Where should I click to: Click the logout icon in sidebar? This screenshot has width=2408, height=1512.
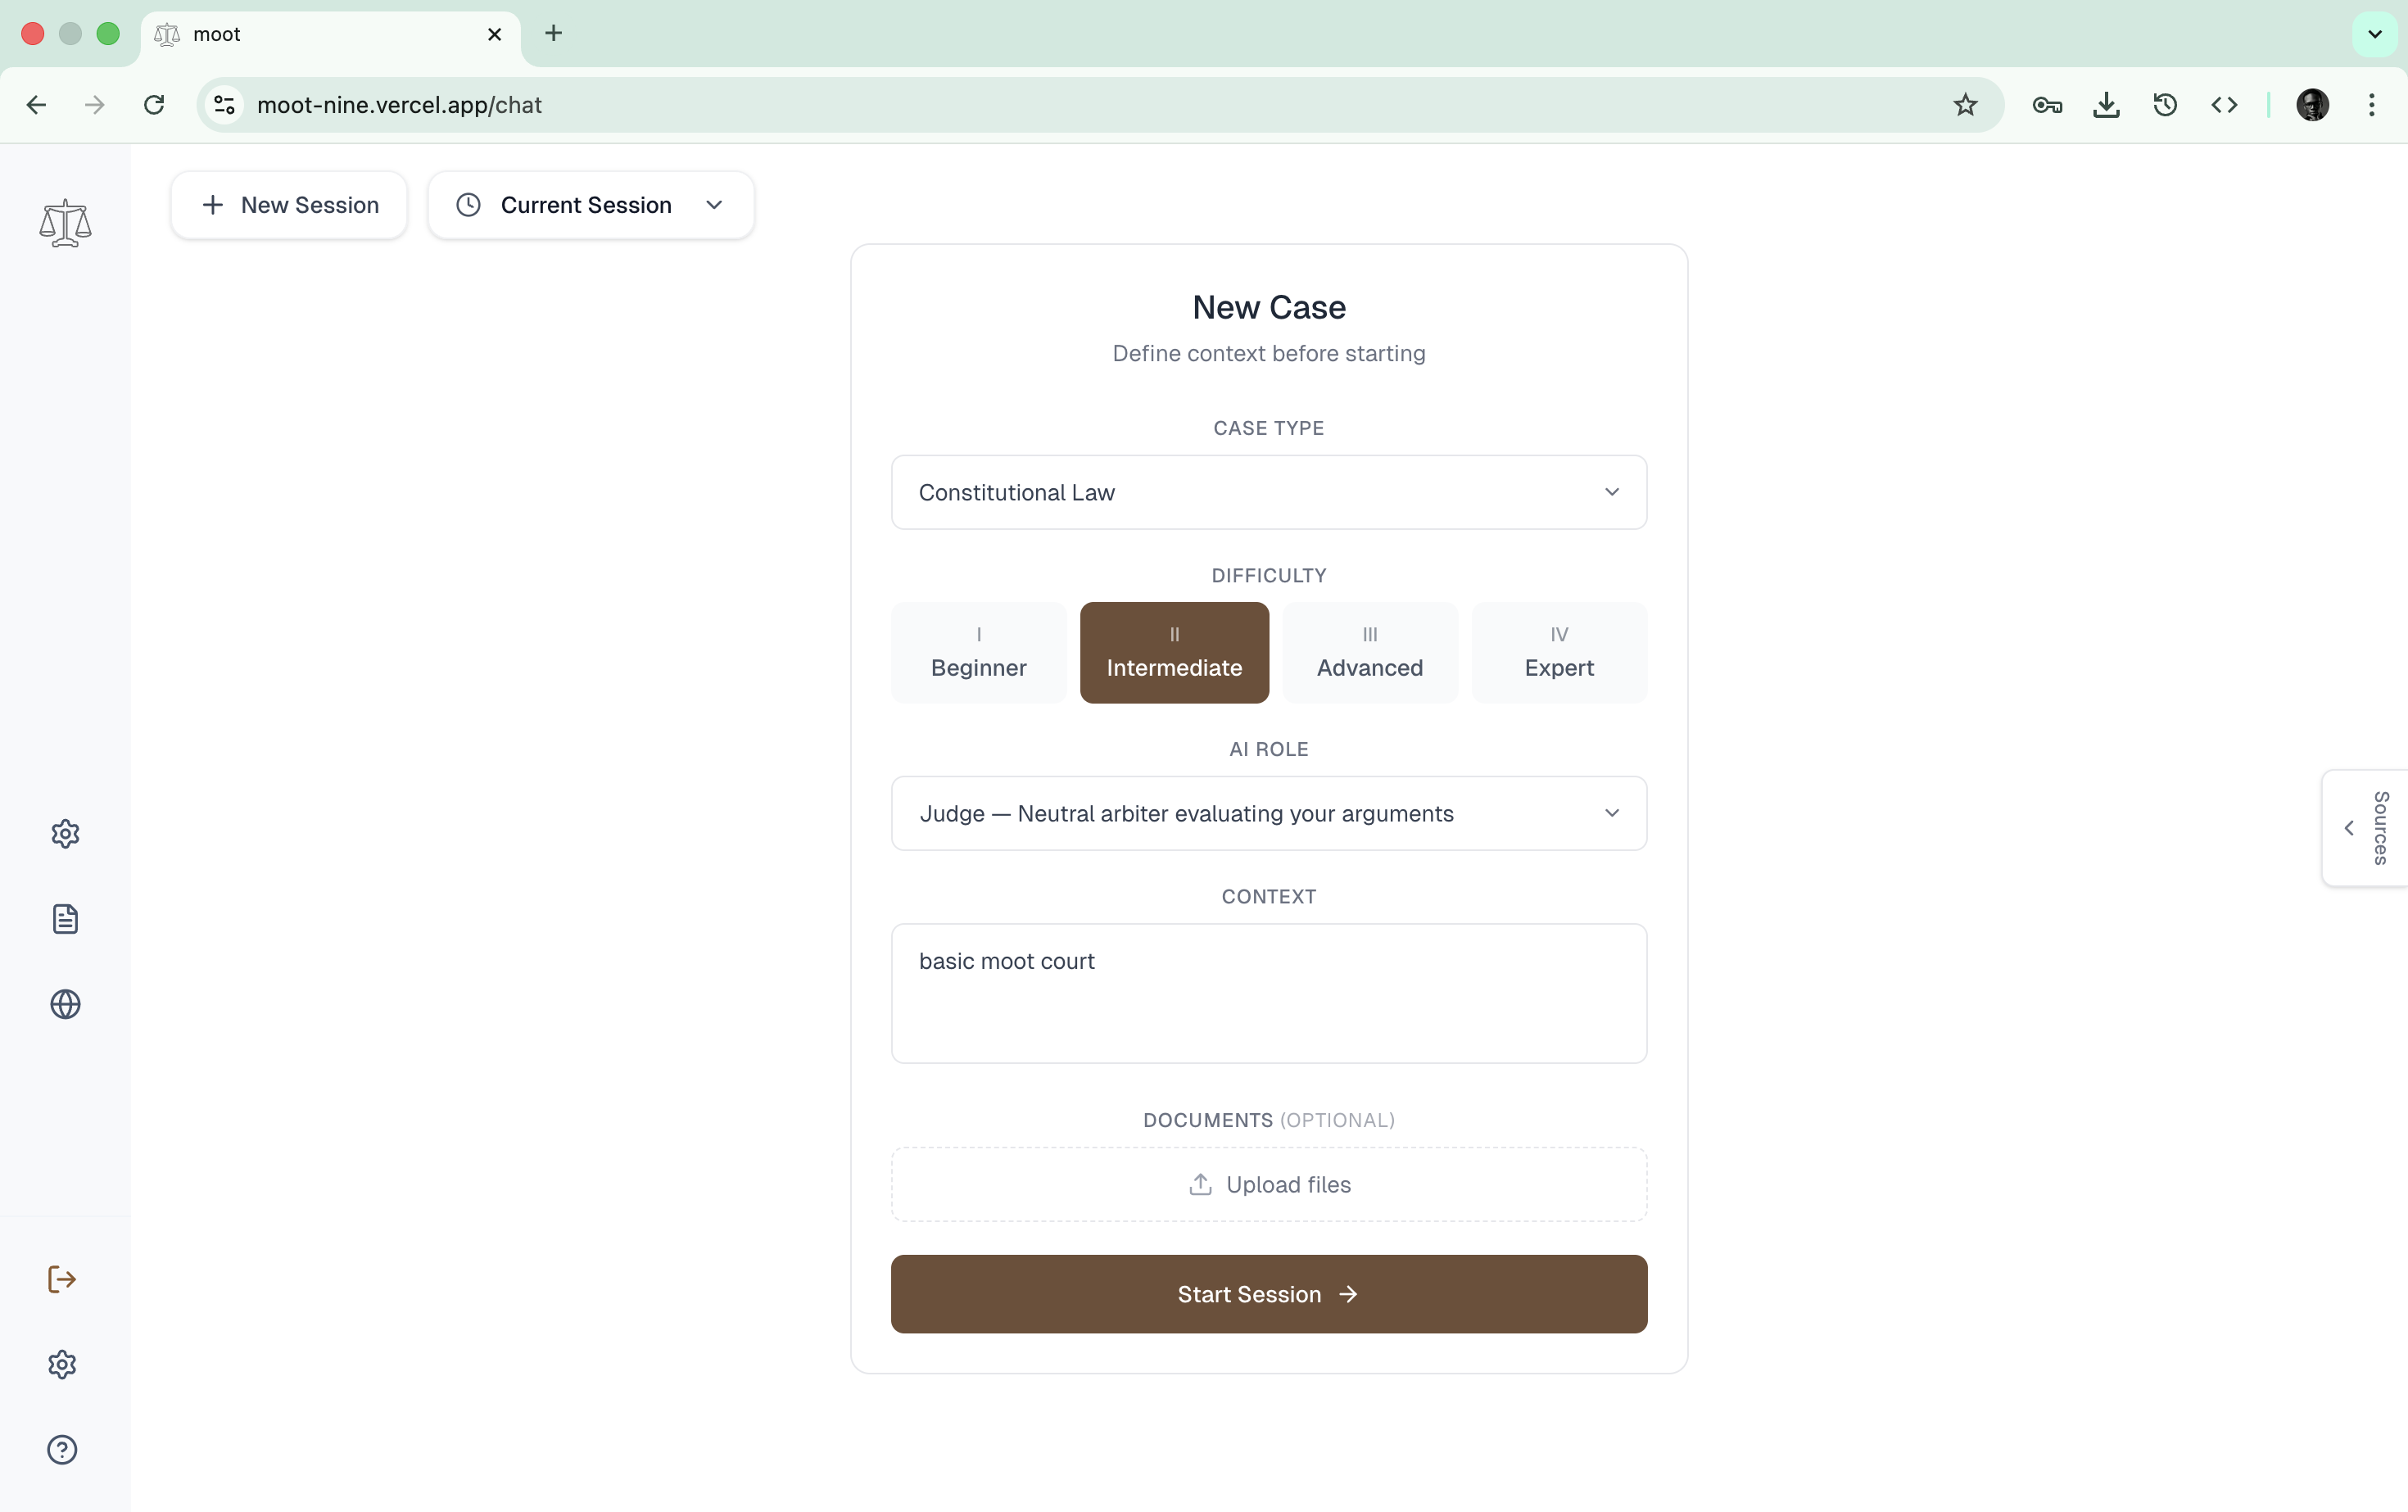[62, 1279]
